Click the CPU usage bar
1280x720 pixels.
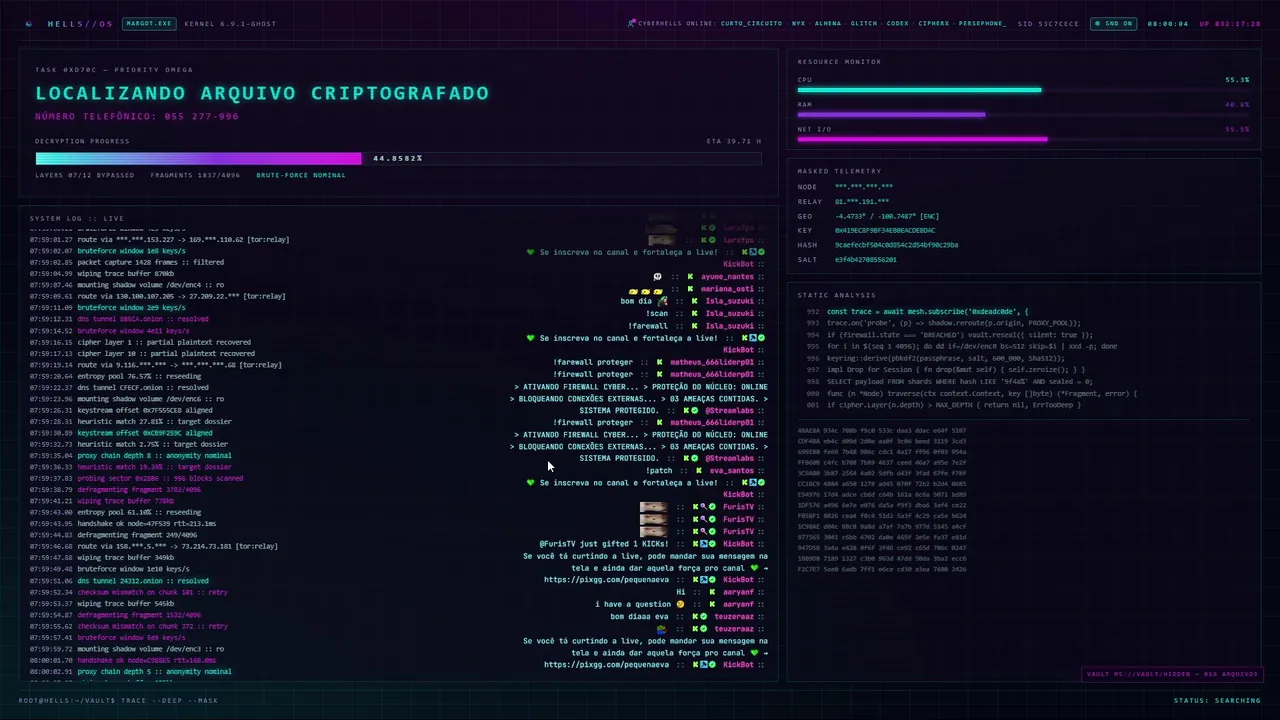[x=1023, y=90]
